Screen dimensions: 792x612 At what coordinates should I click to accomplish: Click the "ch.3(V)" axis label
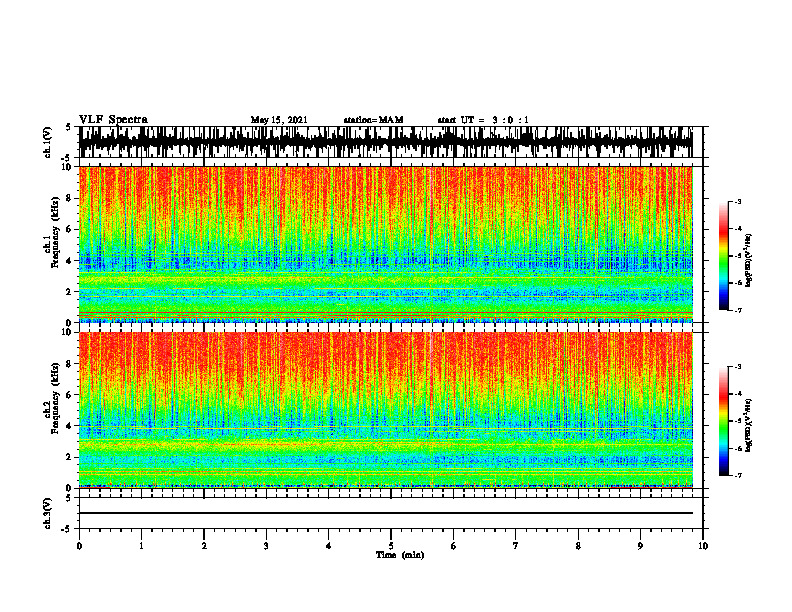pyautogui.click(x=48, y=514)
